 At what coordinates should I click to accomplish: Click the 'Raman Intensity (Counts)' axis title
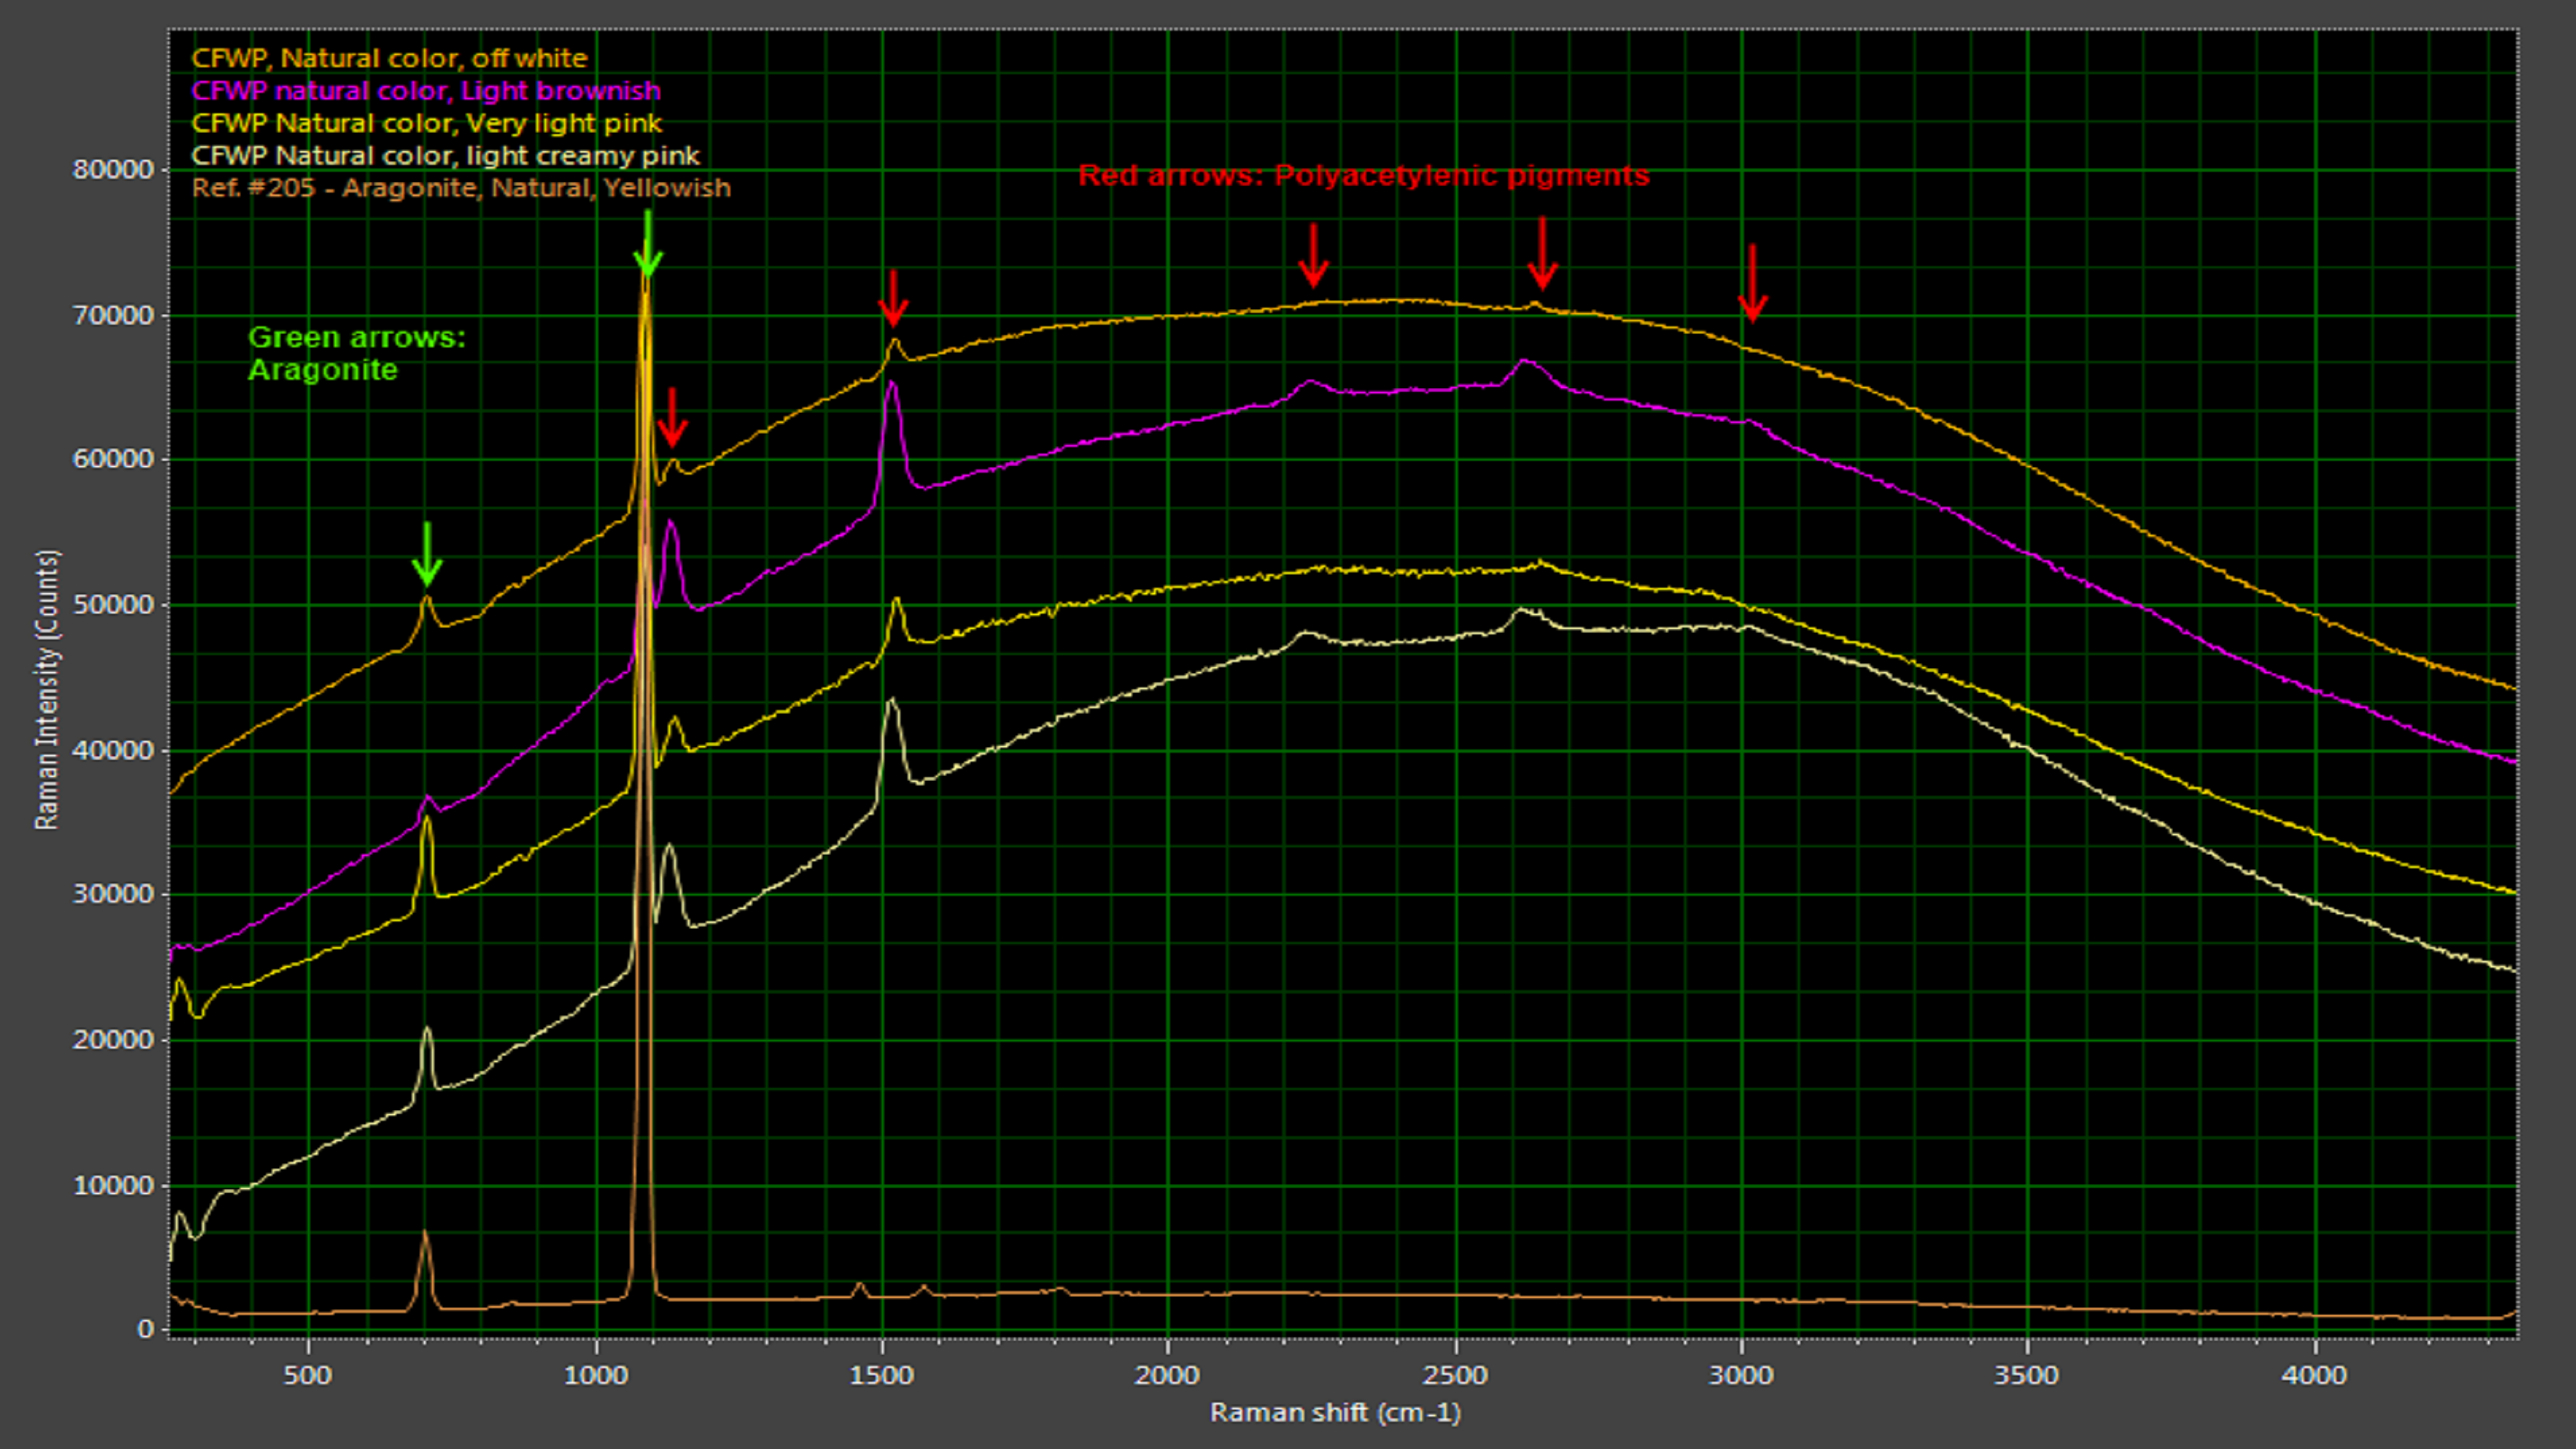[x=47, y=689]
